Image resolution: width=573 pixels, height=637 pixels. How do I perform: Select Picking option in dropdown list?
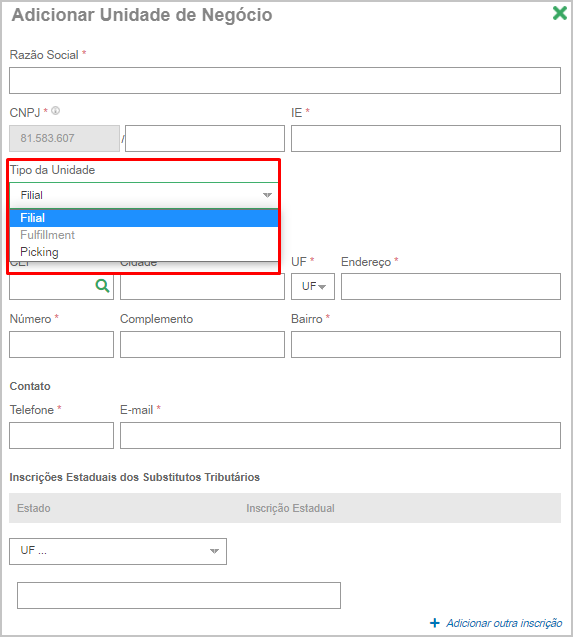pyautogui.click(x=144, y=252)
